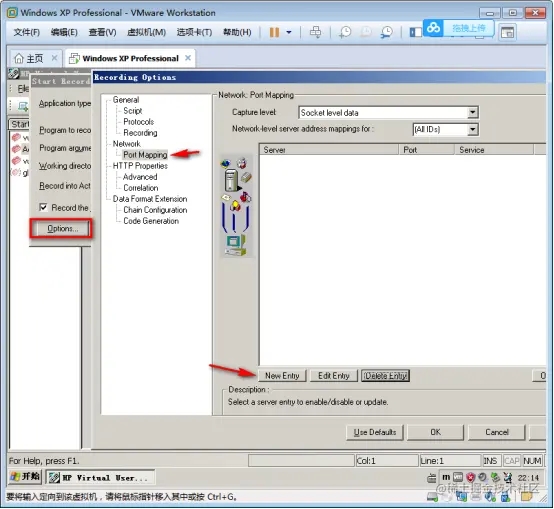Click the Port column header

tap(426, 149)
